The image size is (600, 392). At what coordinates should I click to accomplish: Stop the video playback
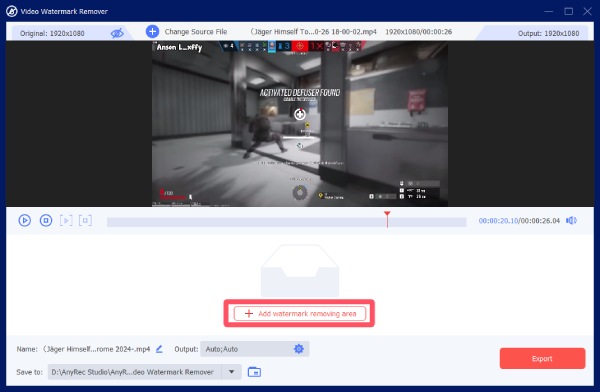(x=46, y=220)
